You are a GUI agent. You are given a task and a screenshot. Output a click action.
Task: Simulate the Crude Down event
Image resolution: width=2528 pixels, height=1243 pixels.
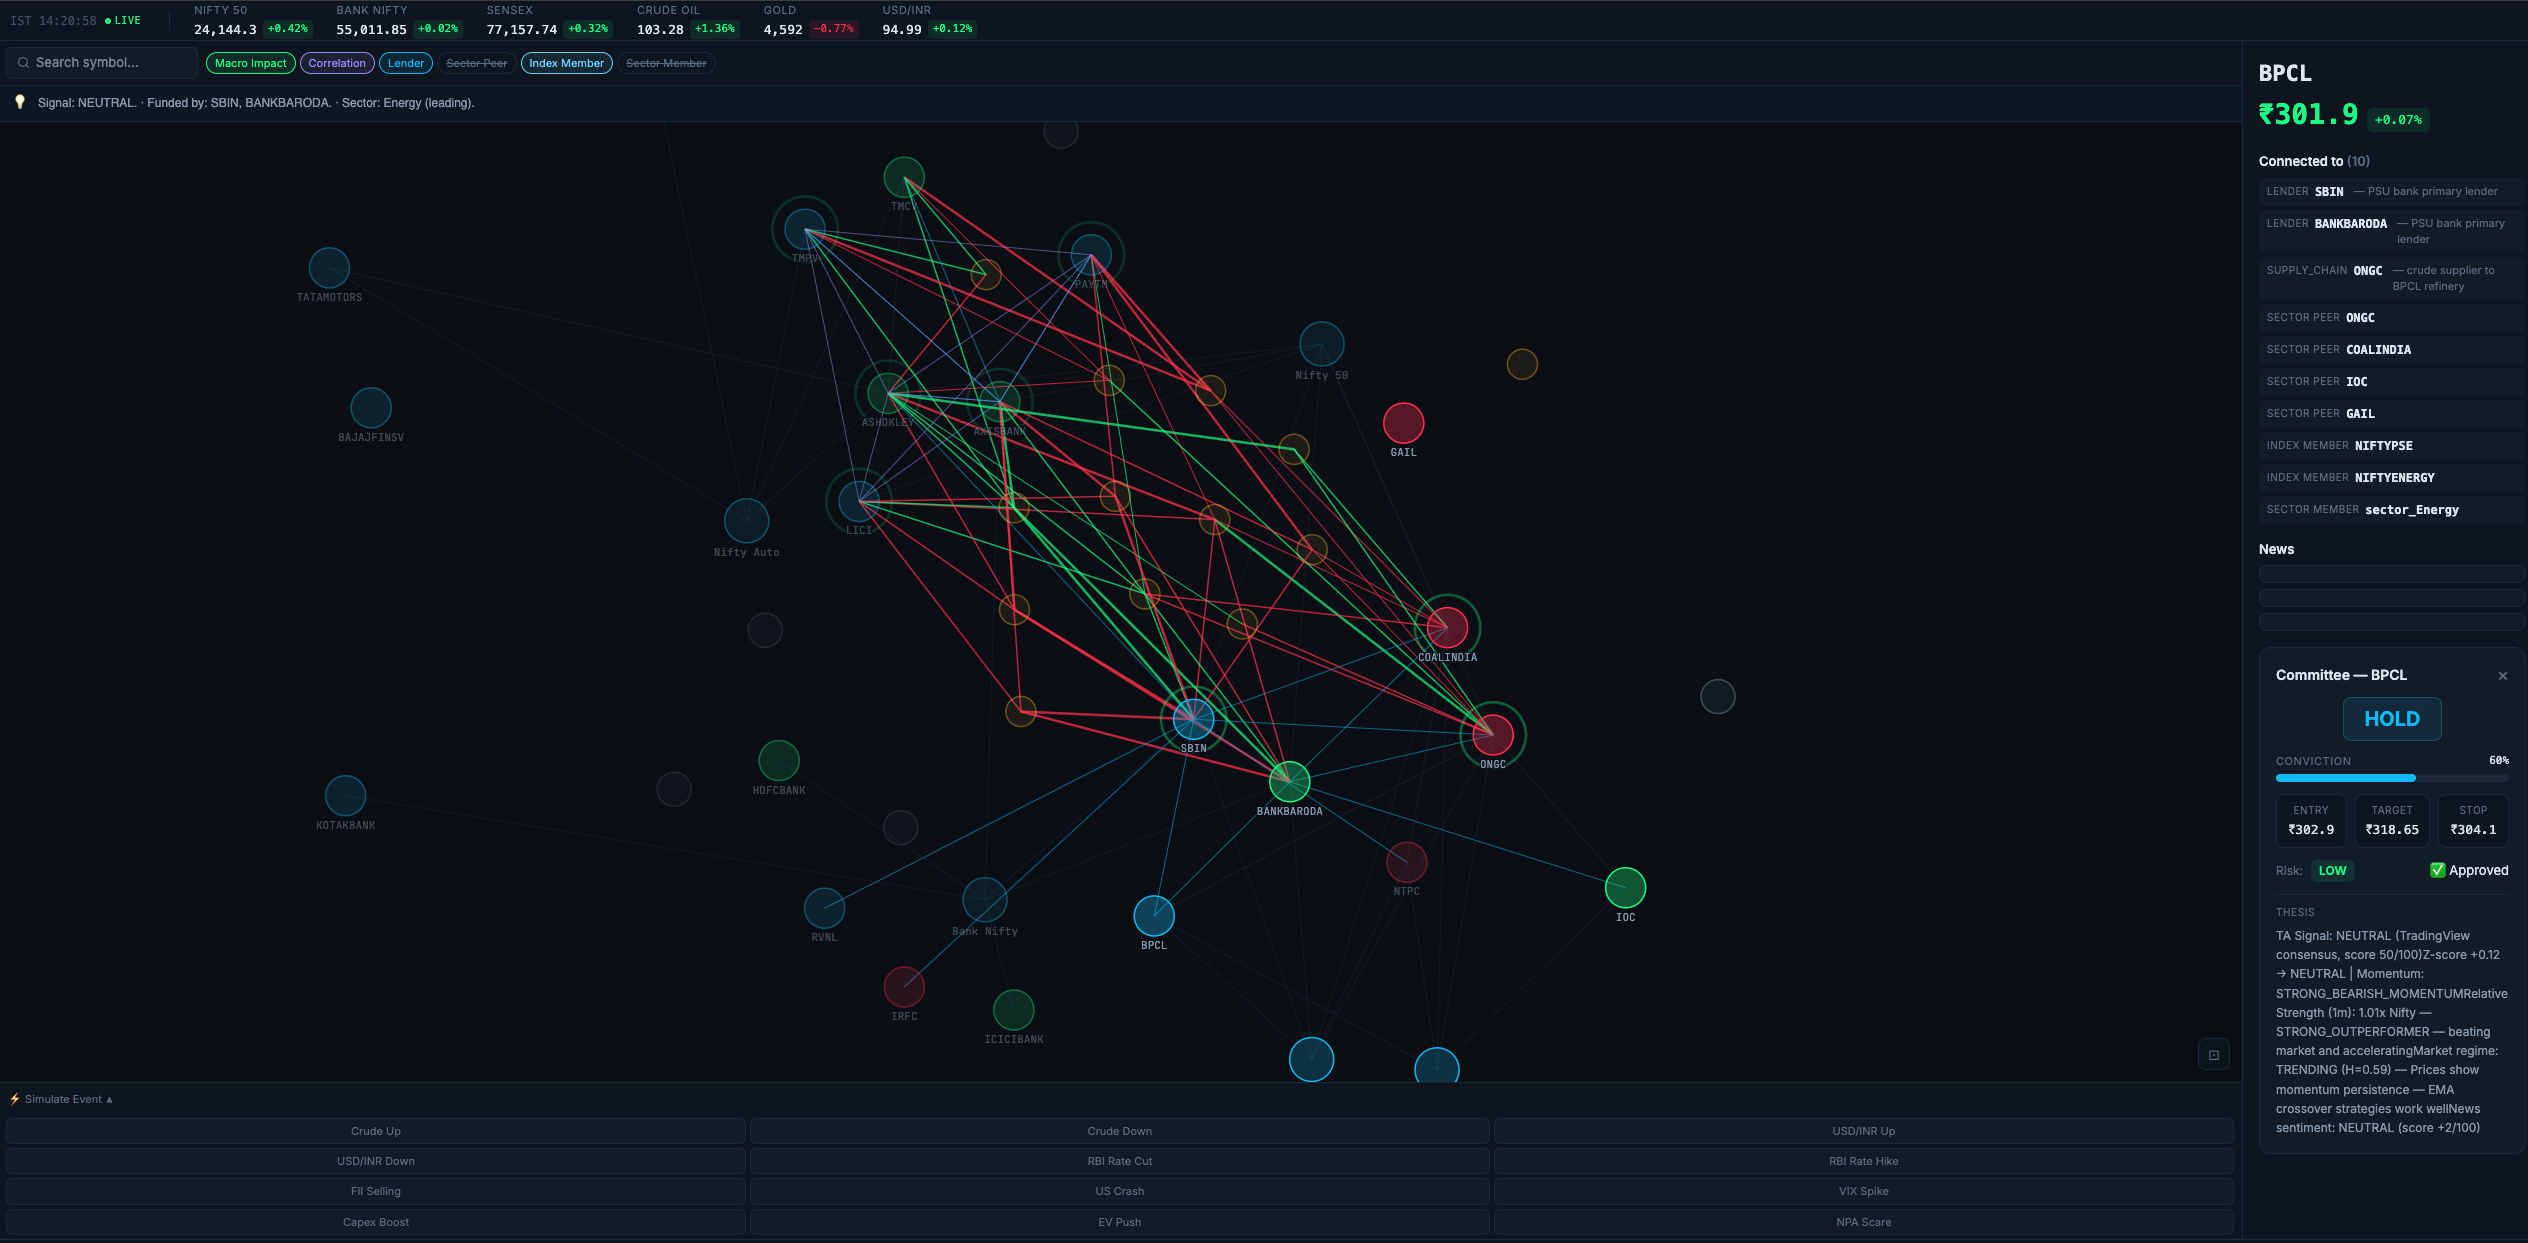[x=1119, y=1131]
